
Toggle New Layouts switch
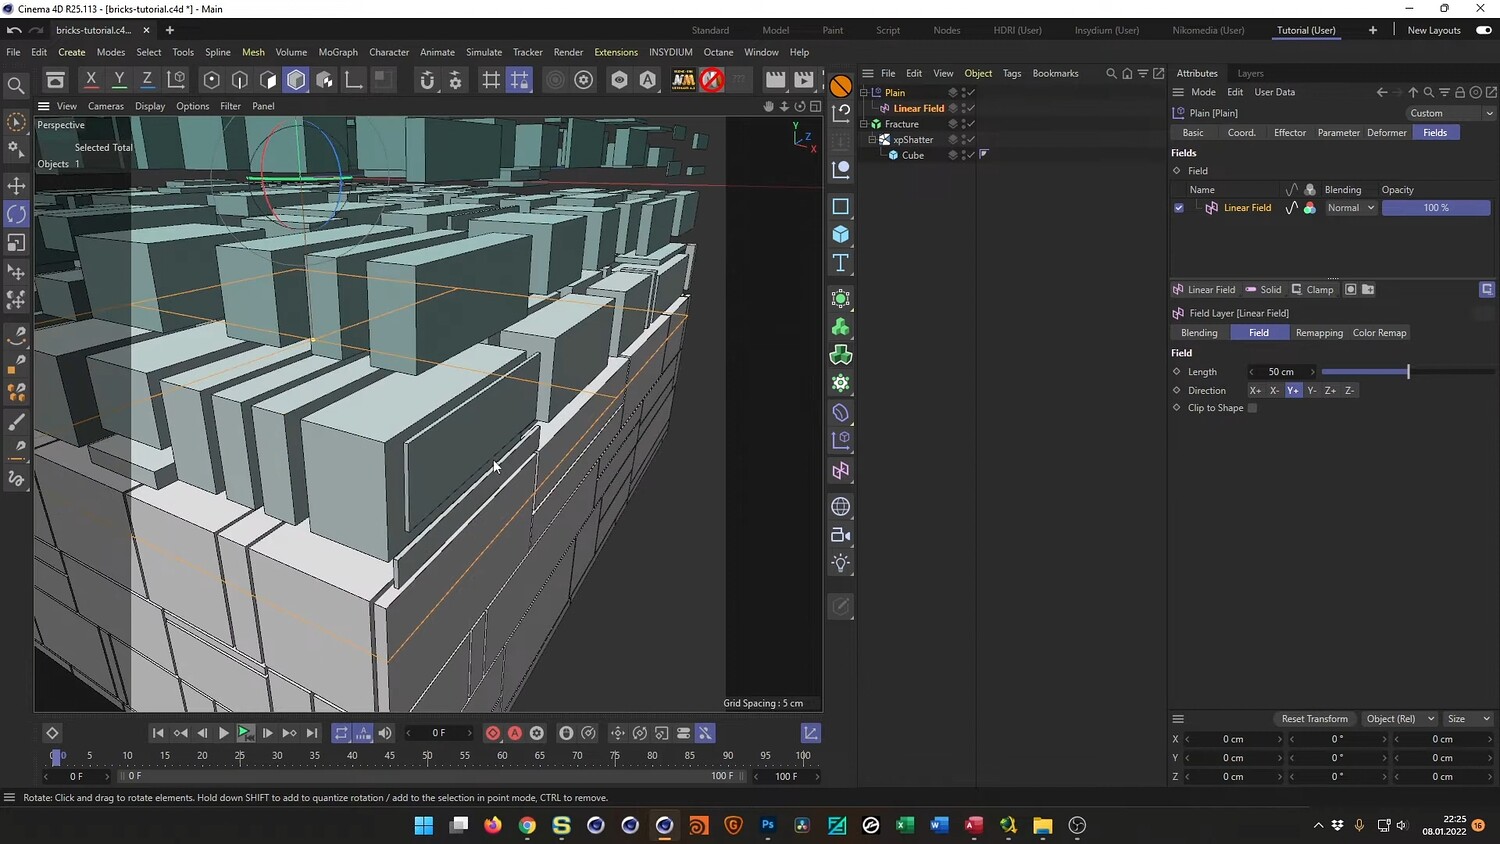click(x=1484, y=30)
